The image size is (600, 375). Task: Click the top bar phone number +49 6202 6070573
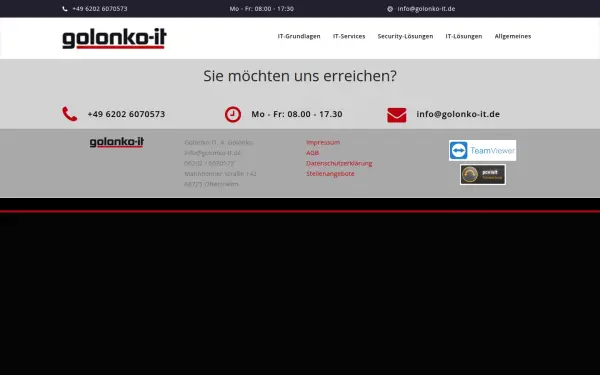[100, 9]
